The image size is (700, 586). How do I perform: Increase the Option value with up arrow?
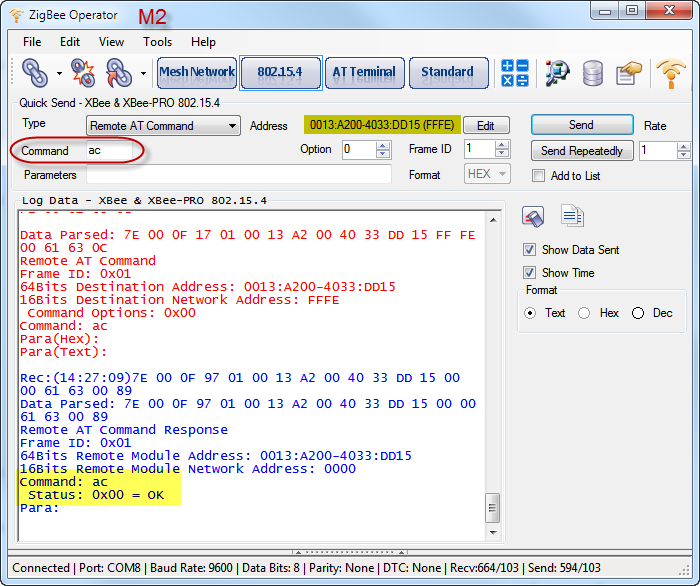point(383,145)
